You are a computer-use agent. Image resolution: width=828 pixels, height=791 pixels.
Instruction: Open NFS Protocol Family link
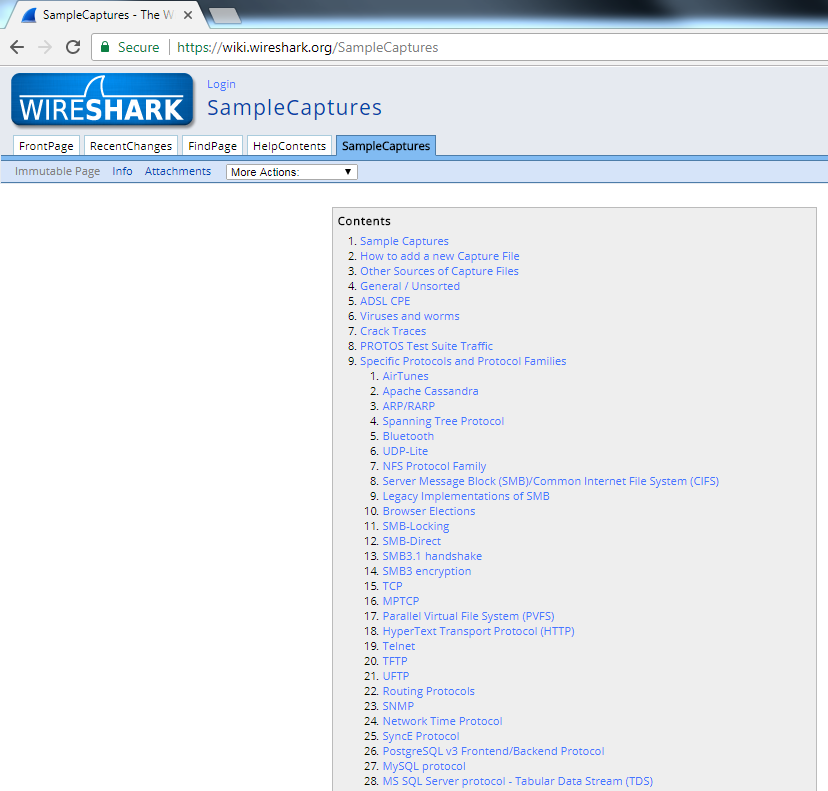tap(434, 466)
